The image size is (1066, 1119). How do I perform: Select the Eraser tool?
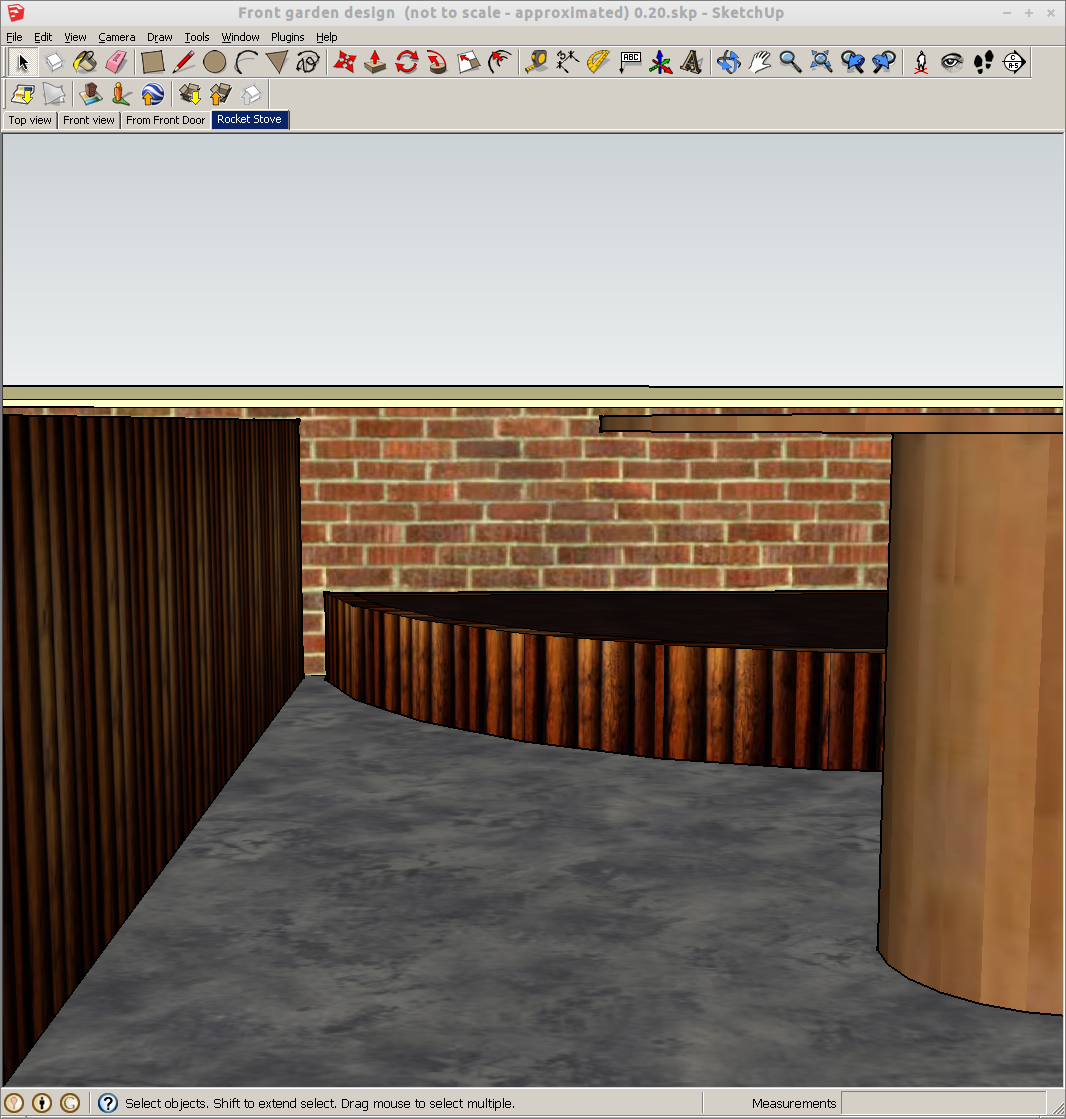(117, 62)
